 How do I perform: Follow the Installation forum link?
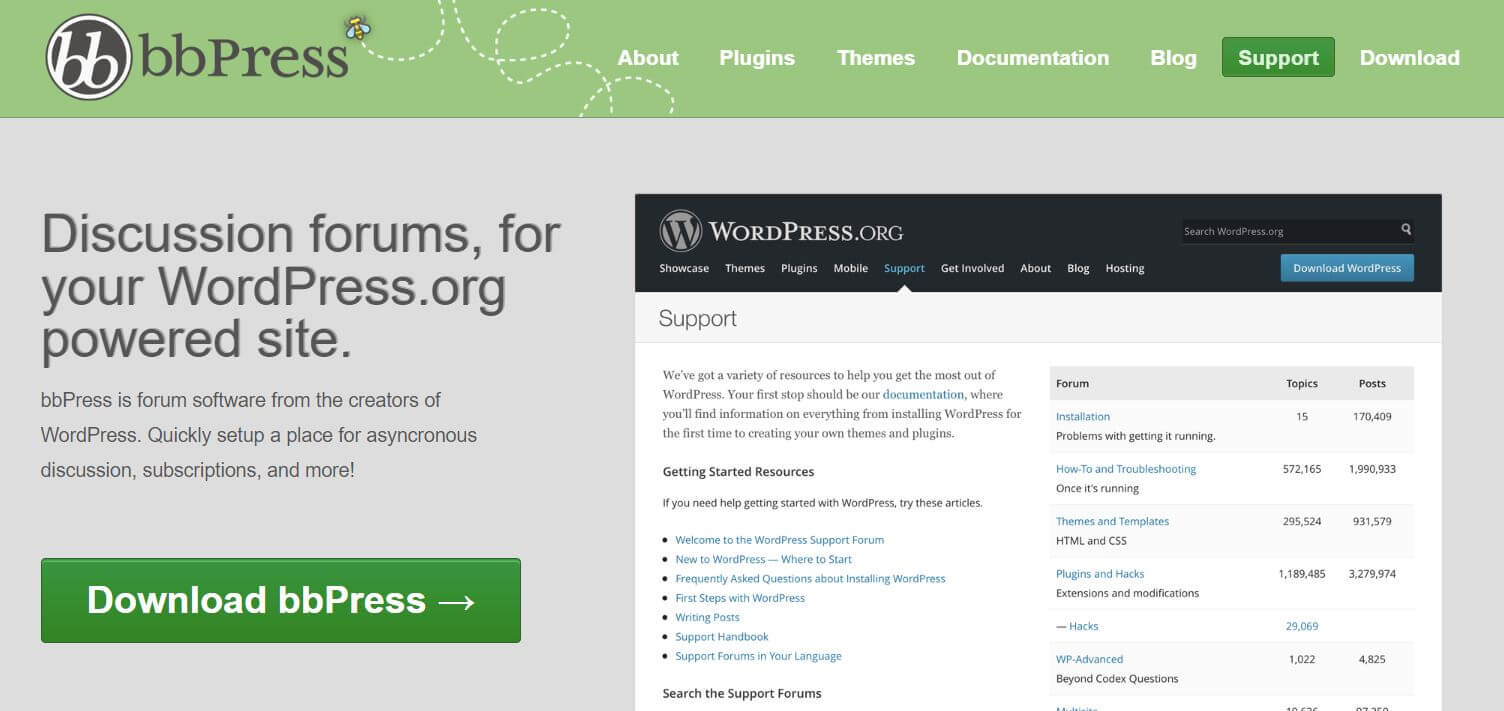click(1082, 416)
